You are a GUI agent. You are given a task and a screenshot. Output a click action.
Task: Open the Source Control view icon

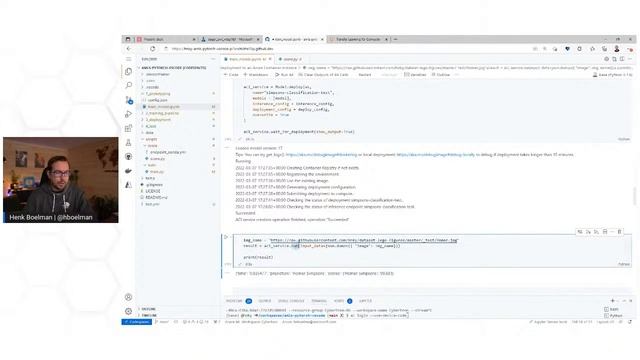pos(129,100)
